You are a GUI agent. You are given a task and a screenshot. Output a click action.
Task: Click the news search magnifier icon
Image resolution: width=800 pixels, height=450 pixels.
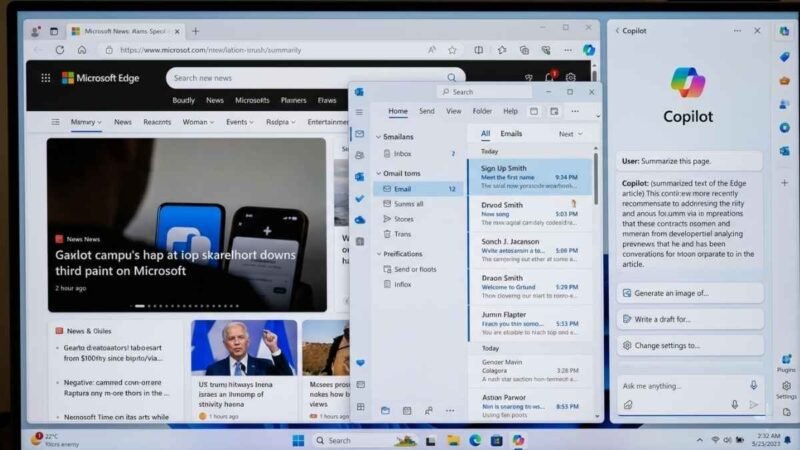tap(452, 78)
